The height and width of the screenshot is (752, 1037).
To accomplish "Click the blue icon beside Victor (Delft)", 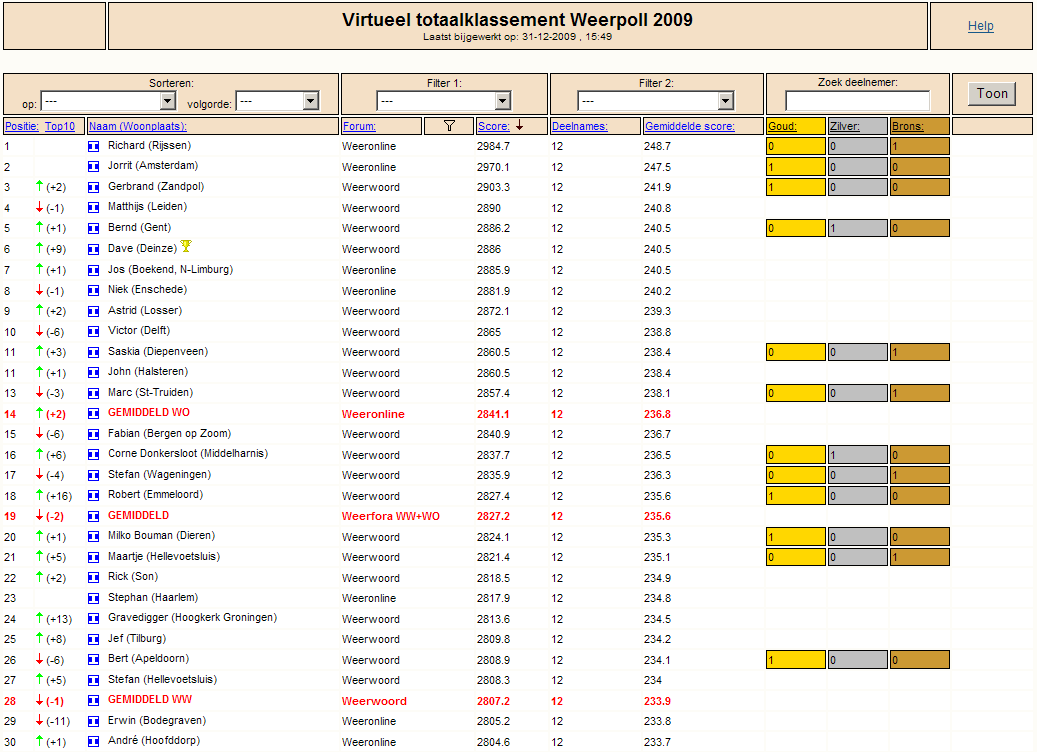I will pos(94,331).
